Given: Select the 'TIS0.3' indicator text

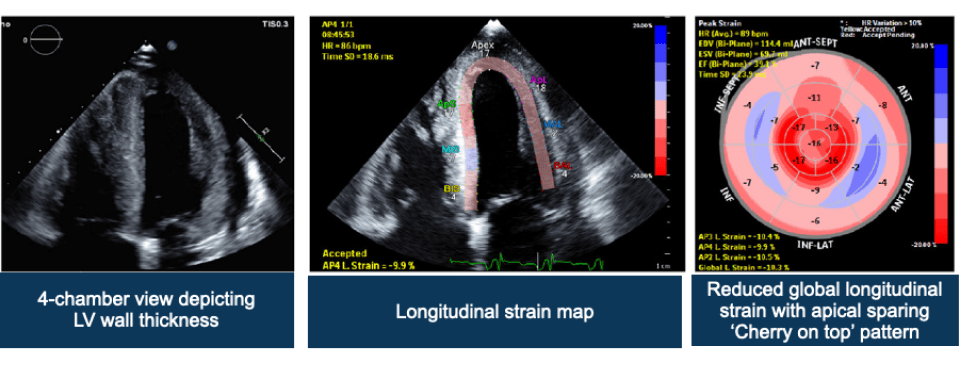Looking at the screenshot, I should coord(274,23).
